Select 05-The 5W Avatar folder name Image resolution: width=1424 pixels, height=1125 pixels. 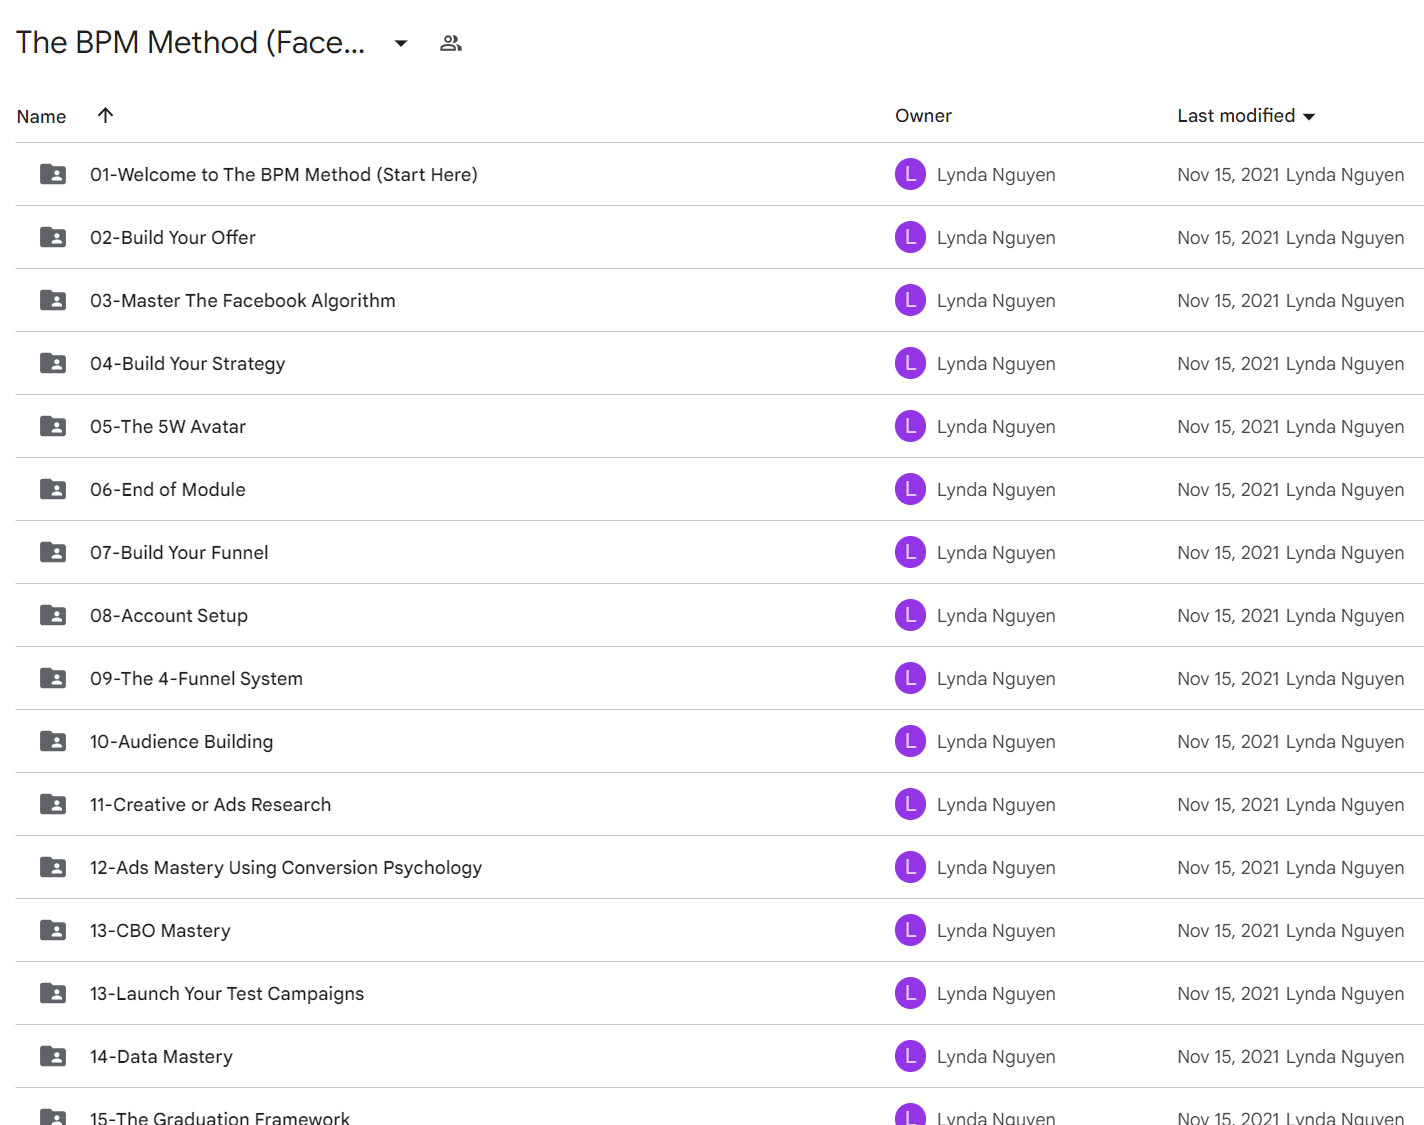tap(168, 426)
